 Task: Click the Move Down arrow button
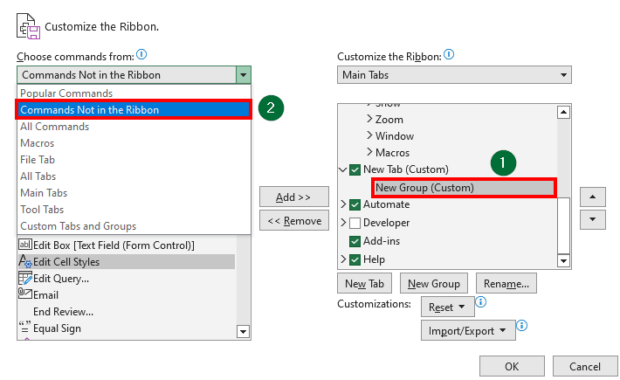(592, 220)
